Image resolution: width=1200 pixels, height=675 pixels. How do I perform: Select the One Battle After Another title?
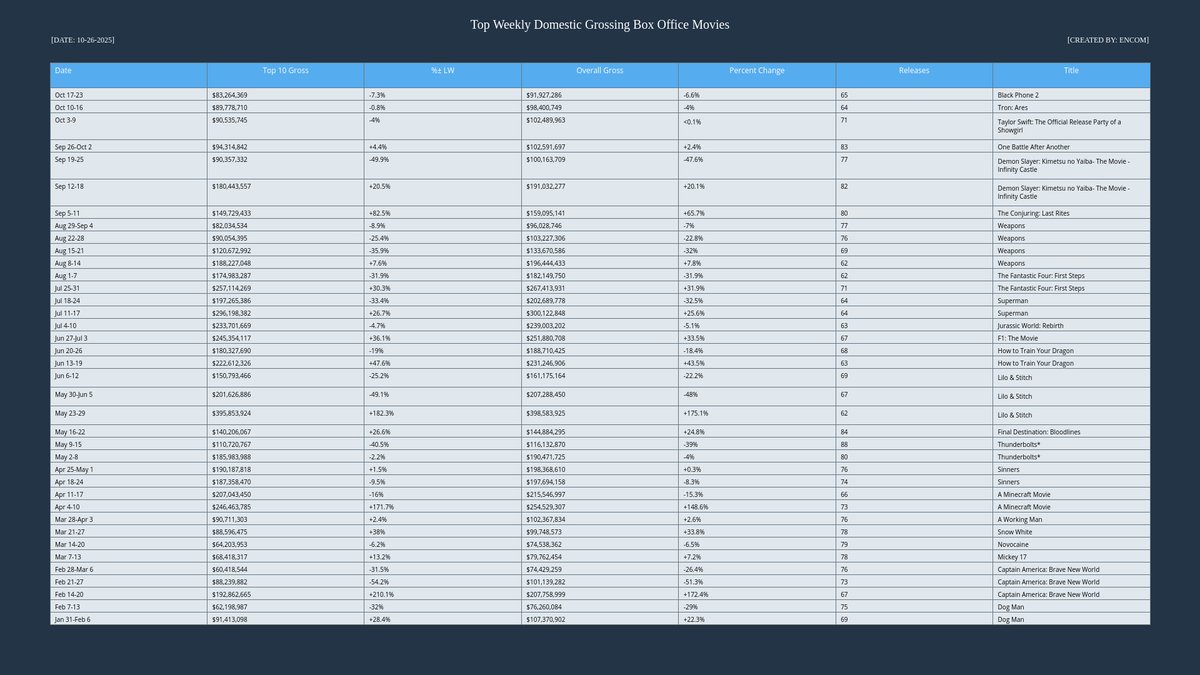pos(1071,147)
